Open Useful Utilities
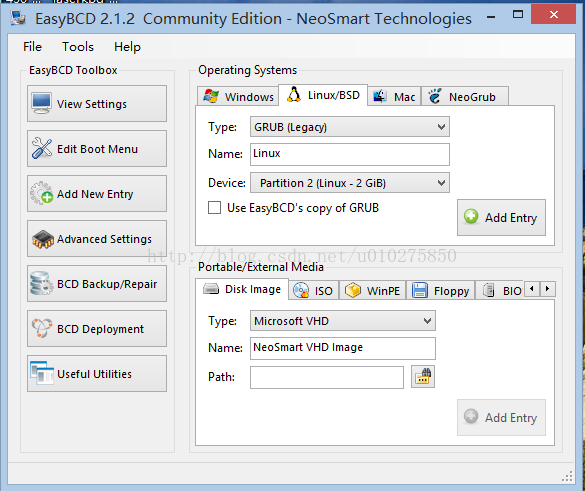Screen dimensions: 585x491 (97, 373)
